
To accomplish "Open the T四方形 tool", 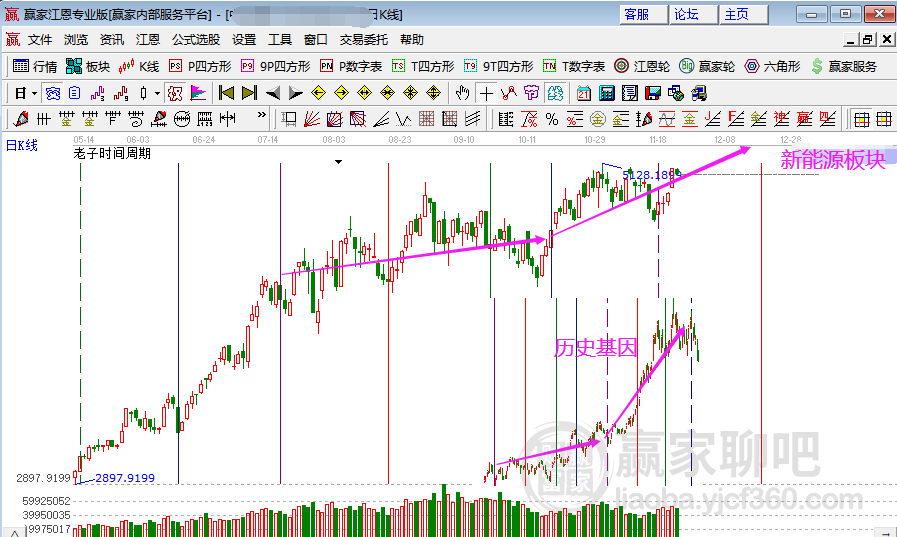I will pyautogui.click(x=423, y=66).
